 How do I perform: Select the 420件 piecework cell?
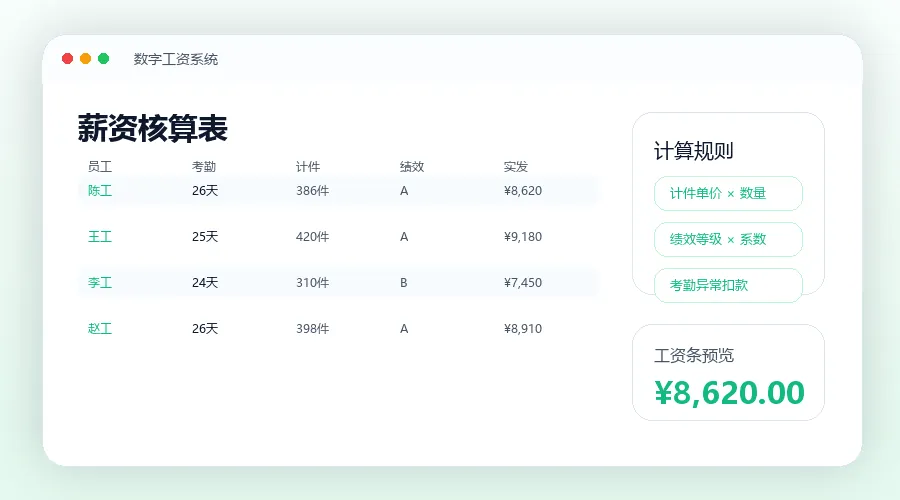312,237
